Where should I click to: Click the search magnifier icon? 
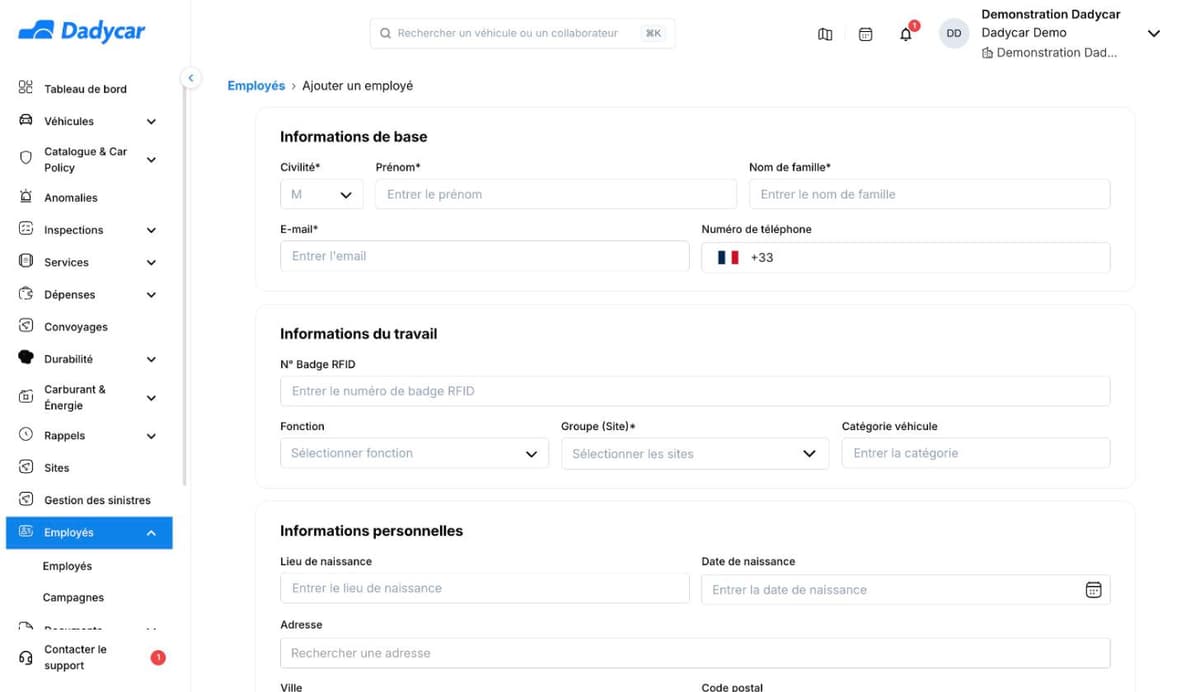385,33
